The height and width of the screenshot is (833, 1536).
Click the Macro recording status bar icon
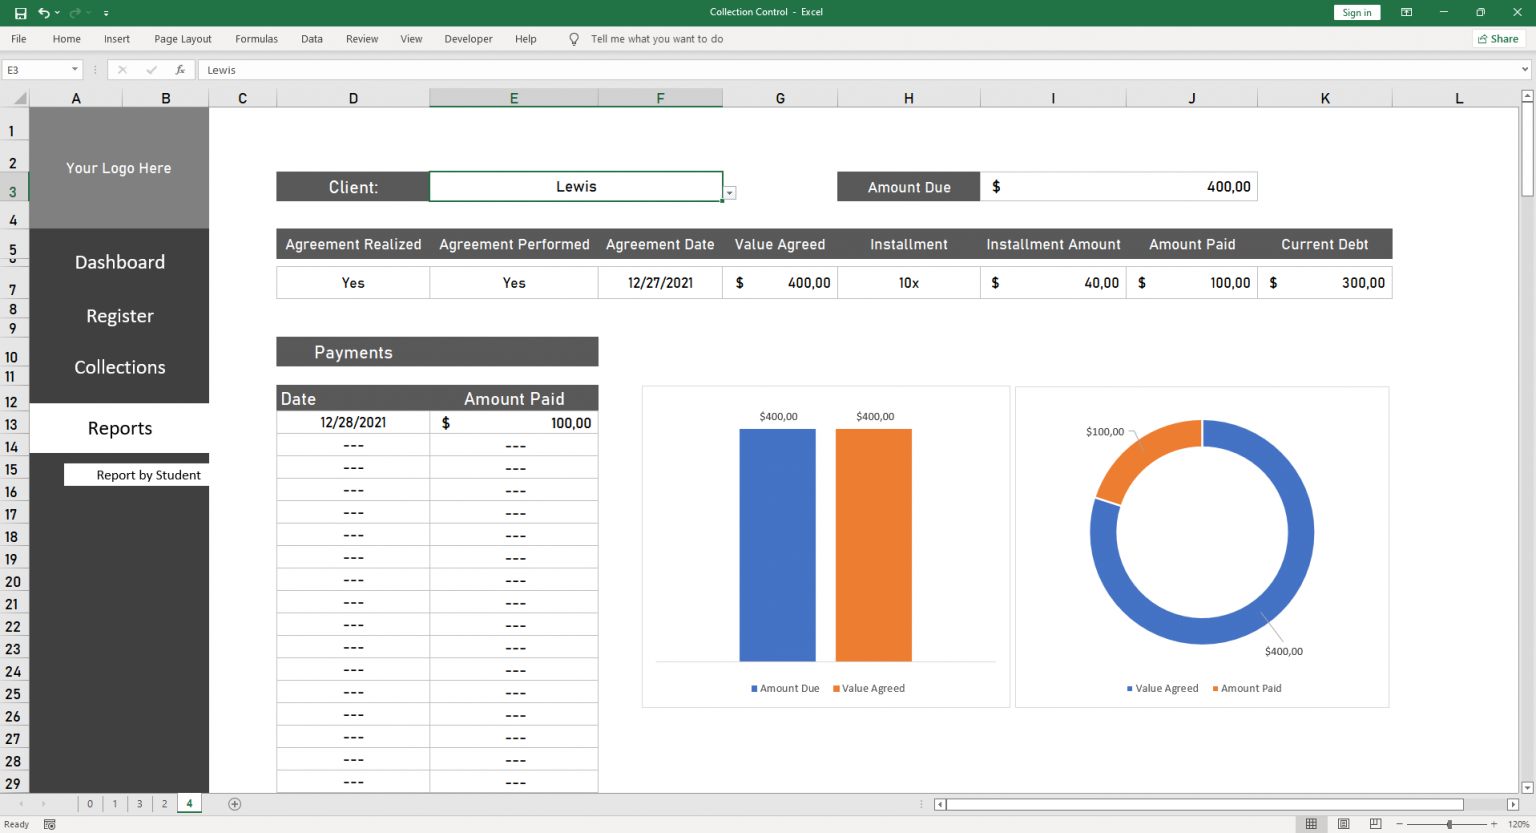49,824
